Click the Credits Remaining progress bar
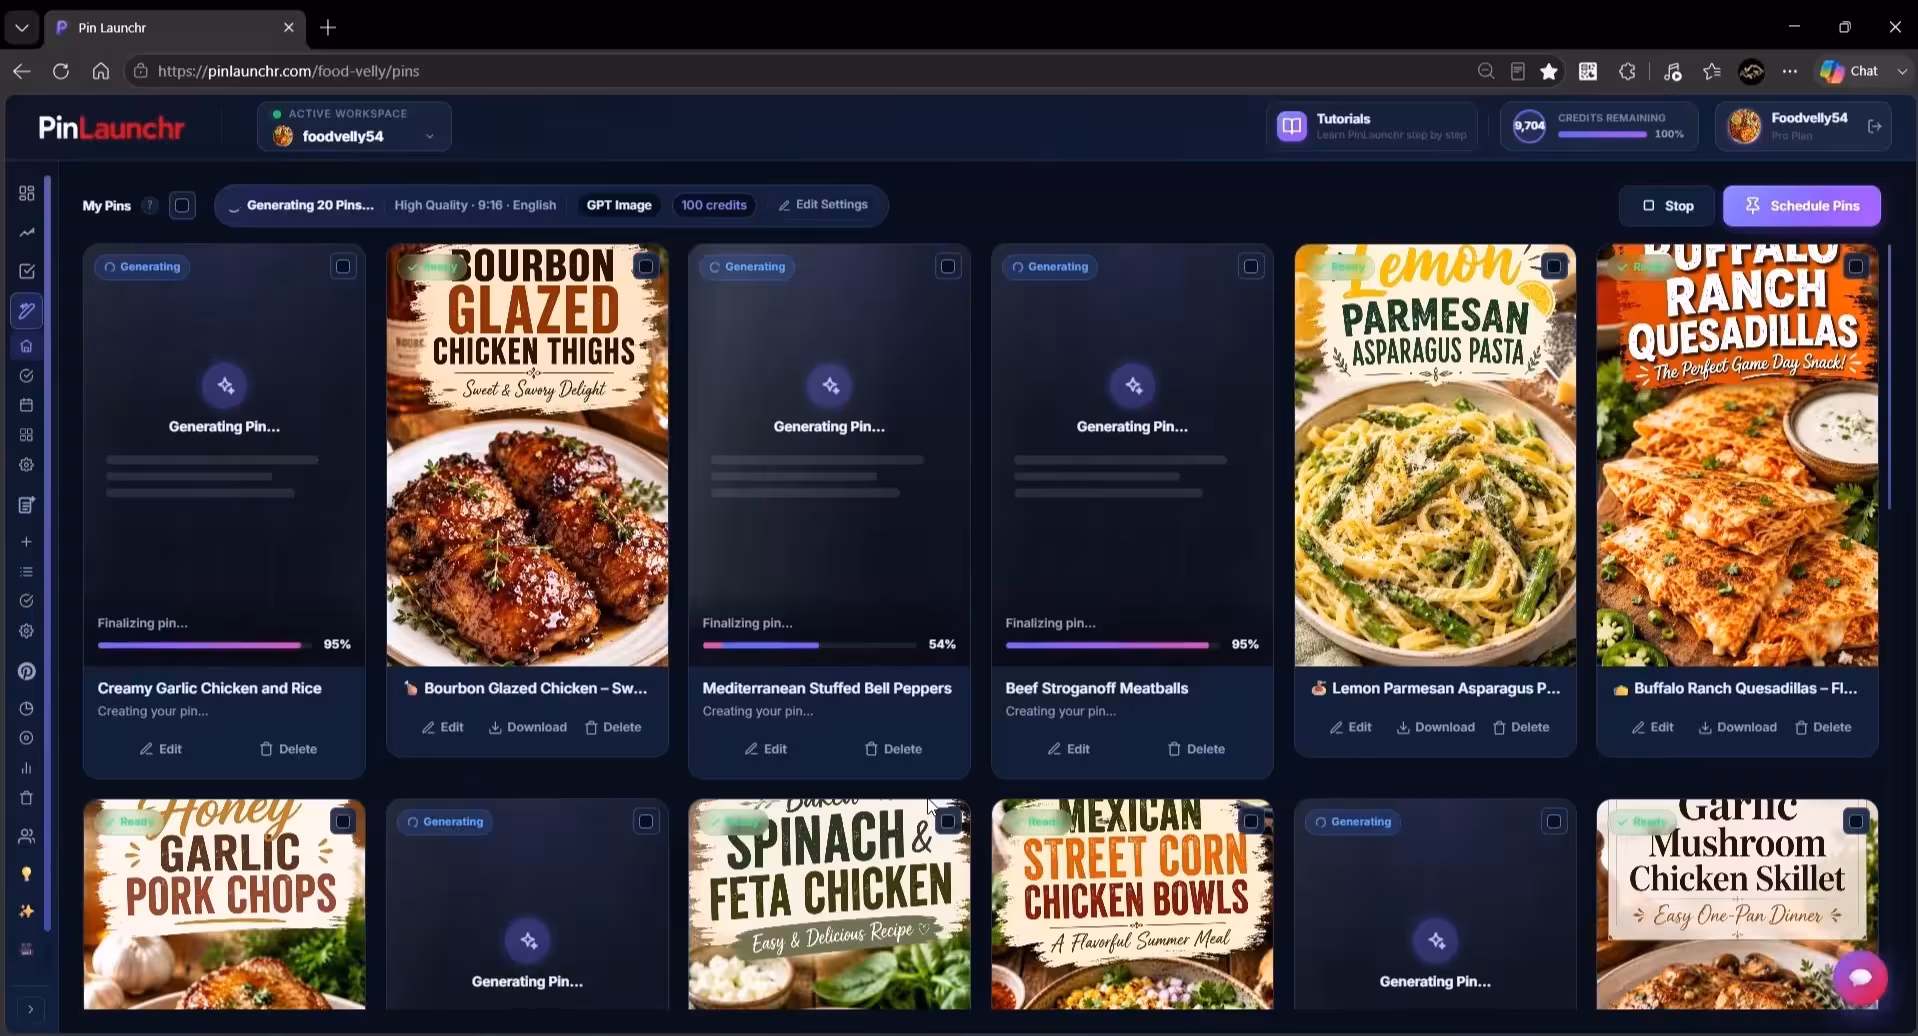This screenshot has width=1918, height=1036. [1602, 135]
